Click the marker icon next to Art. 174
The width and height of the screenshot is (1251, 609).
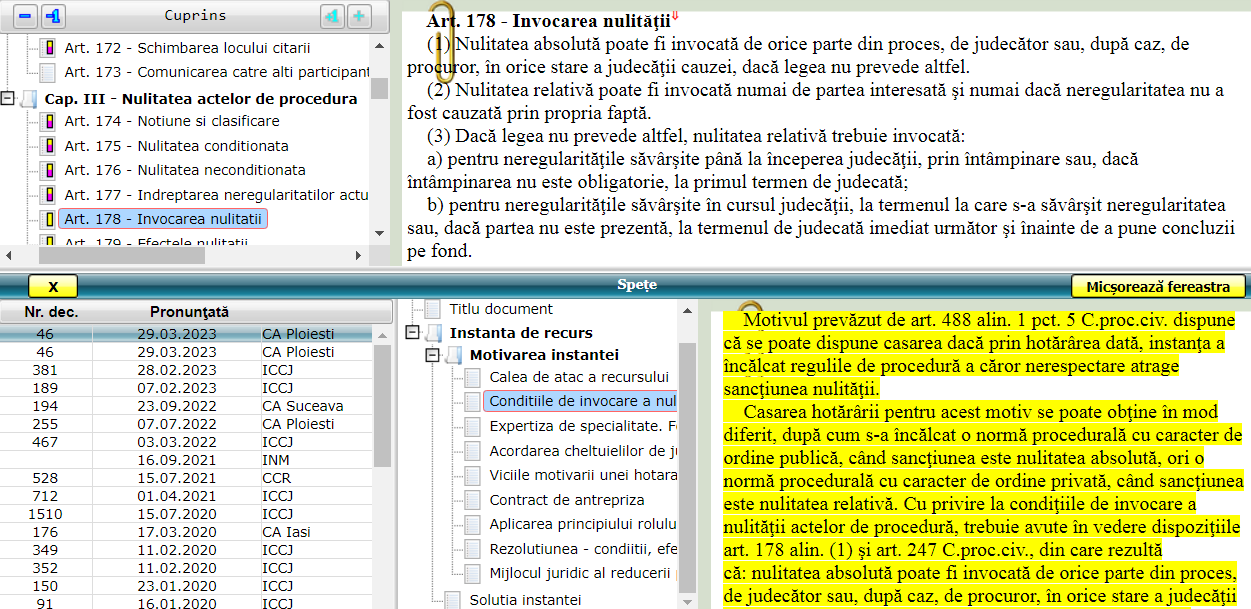tap(48, 121)
